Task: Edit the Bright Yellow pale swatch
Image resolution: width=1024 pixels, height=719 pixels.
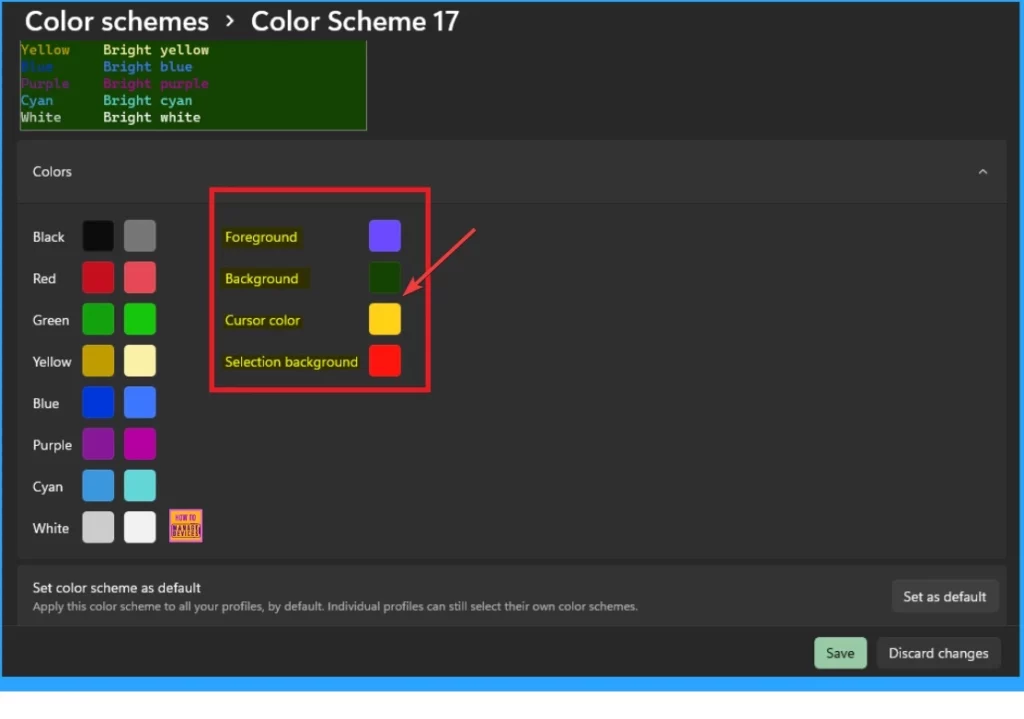Action: tap(140, 361)
